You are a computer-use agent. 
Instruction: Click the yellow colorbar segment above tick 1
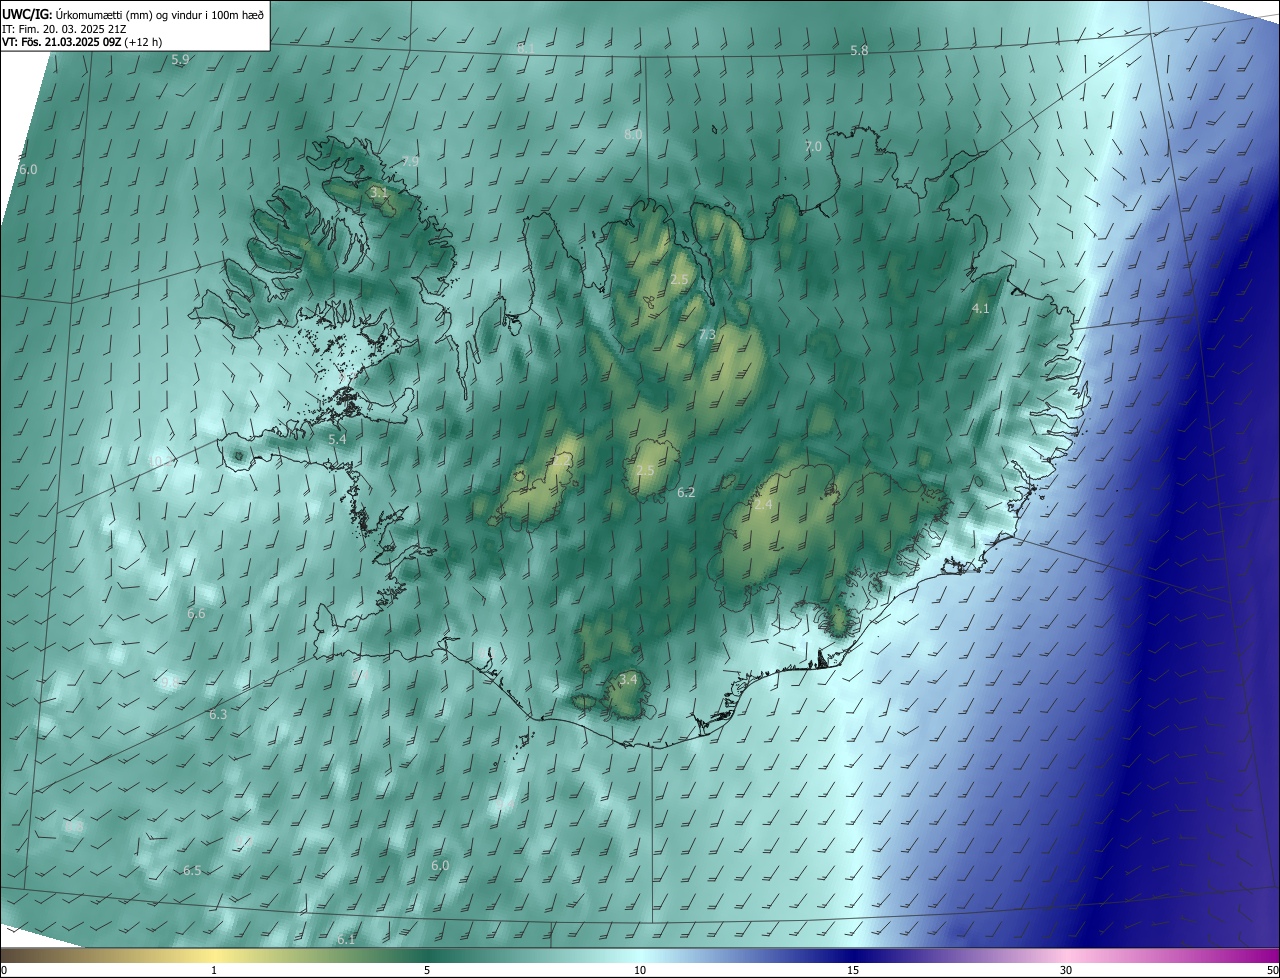[214, 956]
